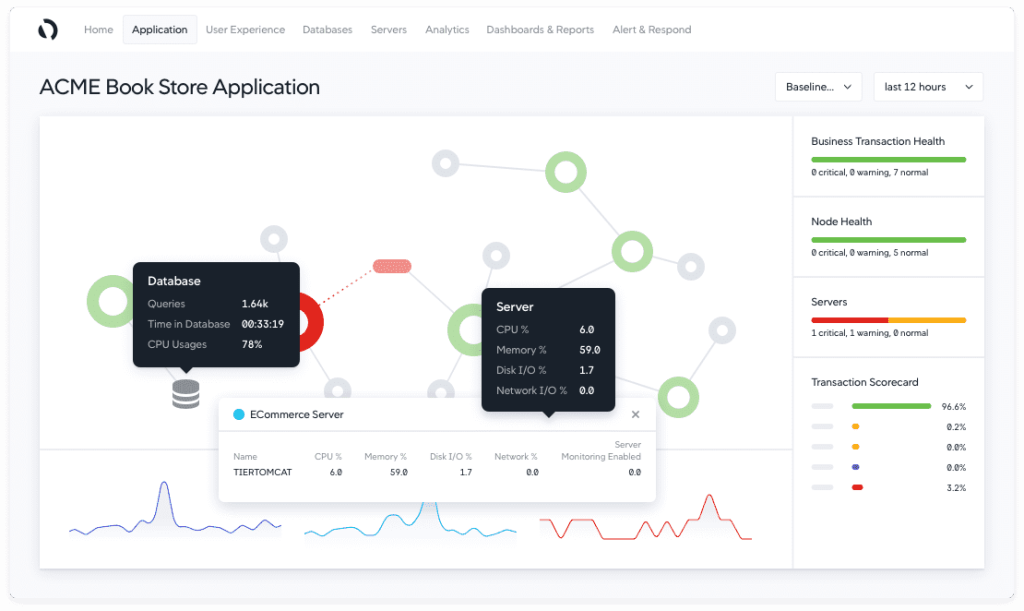Click TIERTOMCAT row name
The height and width of the screenshot is (611, 1024).
coord(263,472)
